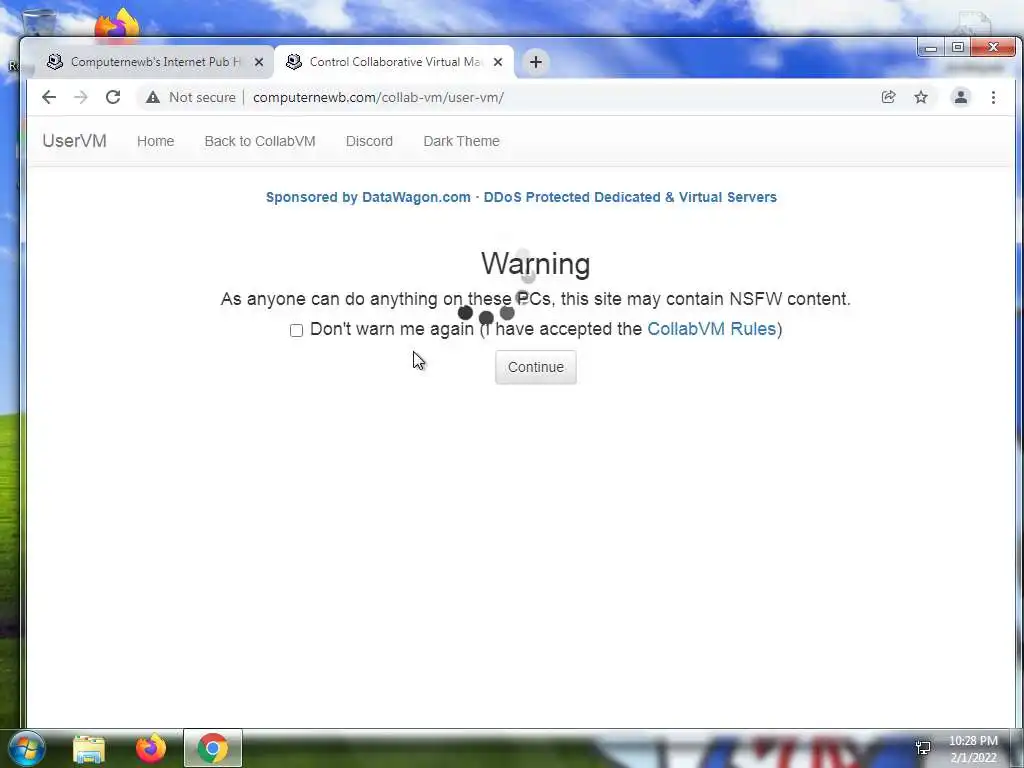Screen dimensions: 1024x768
Task: Click the Continue button
Action: tap(536, 367)
